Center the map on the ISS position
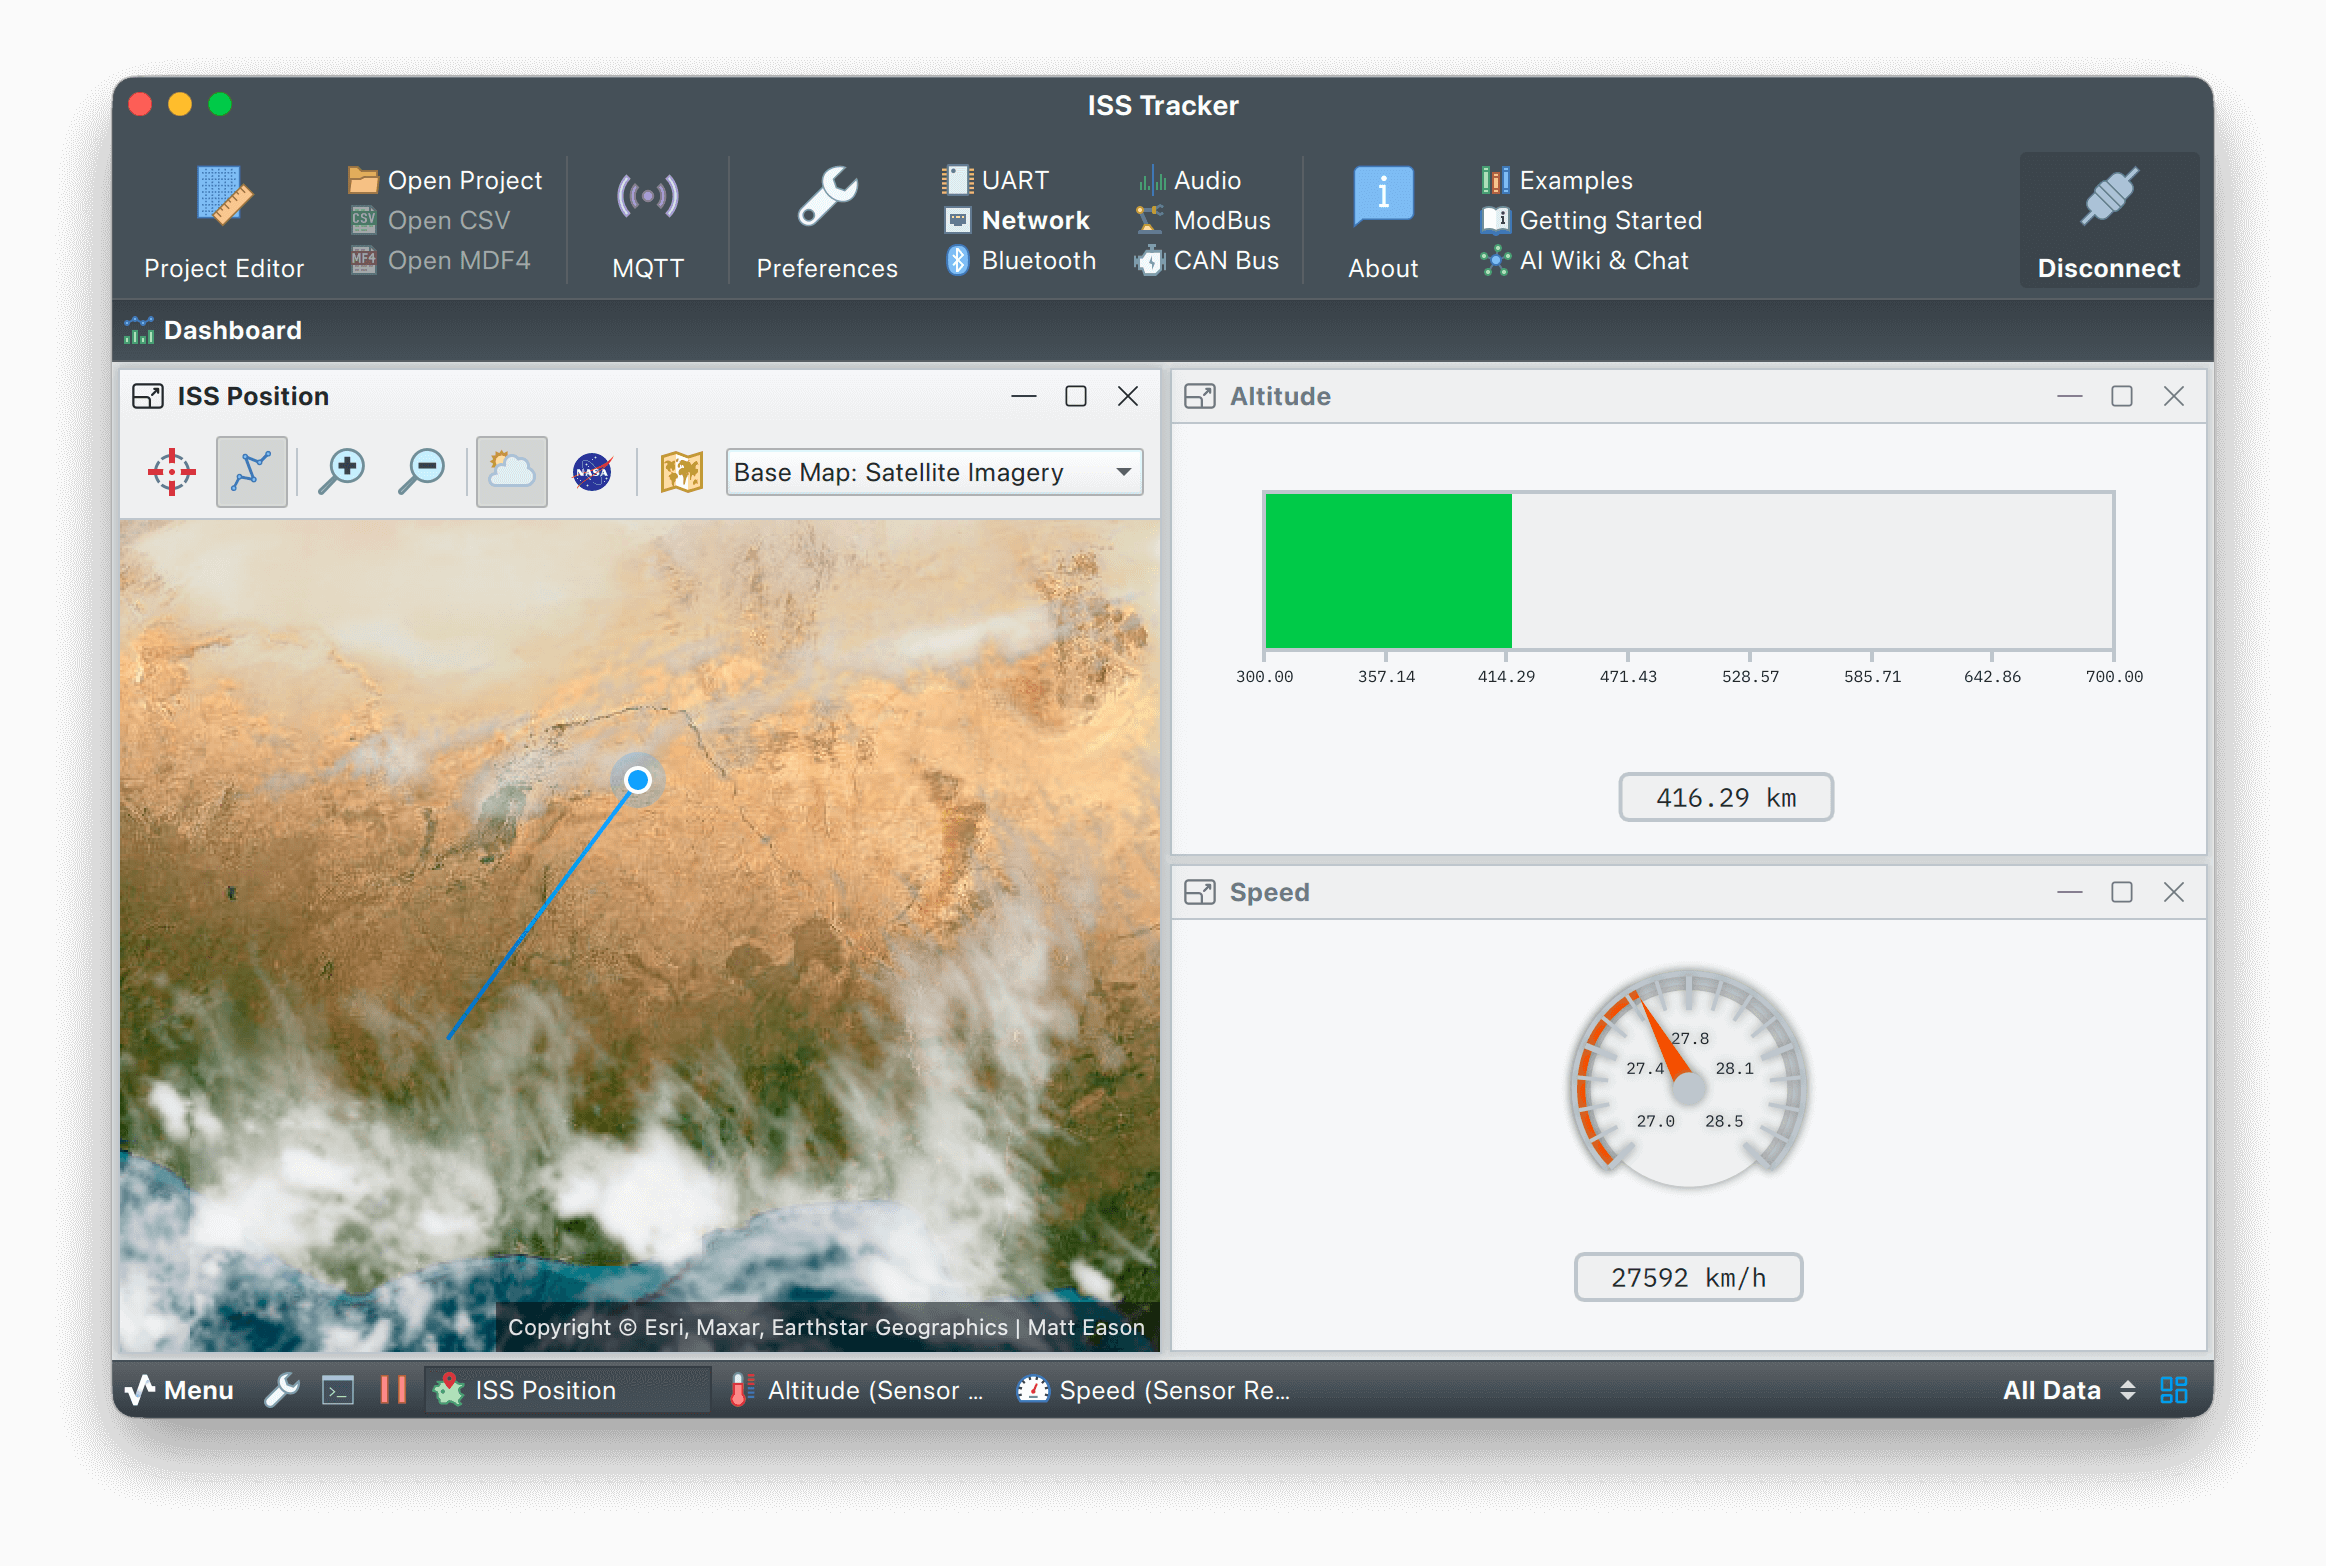 point(170,471)
